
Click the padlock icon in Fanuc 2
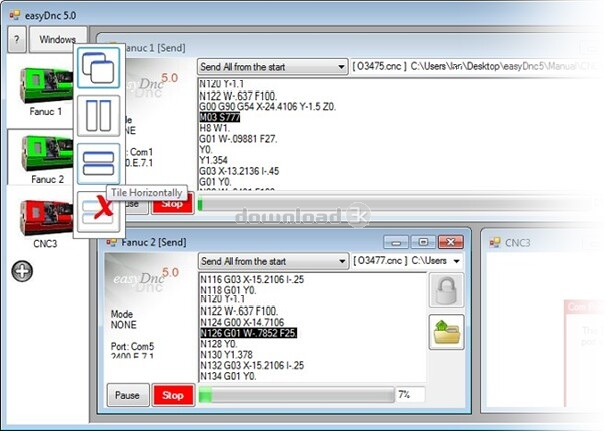click(x=446, y=290)
